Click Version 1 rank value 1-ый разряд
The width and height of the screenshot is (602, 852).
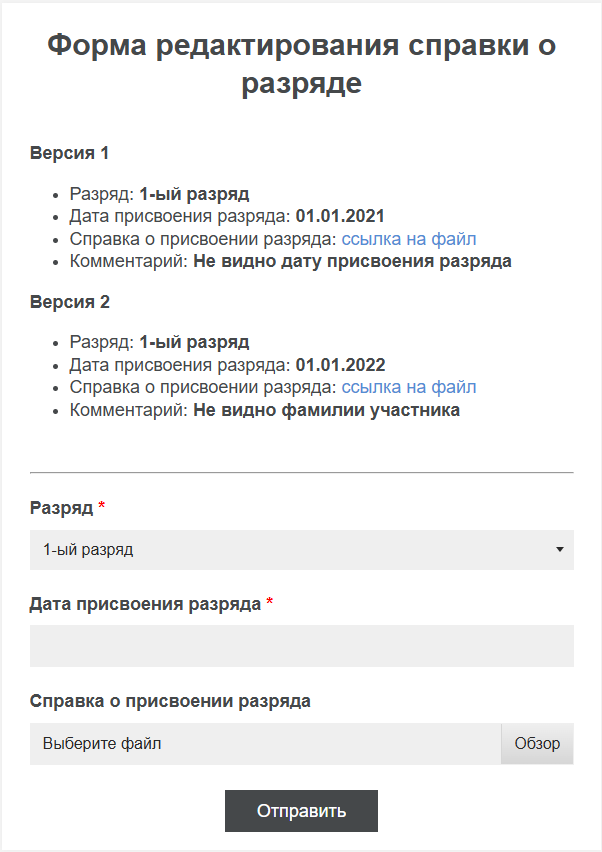[x=194, y=194]
